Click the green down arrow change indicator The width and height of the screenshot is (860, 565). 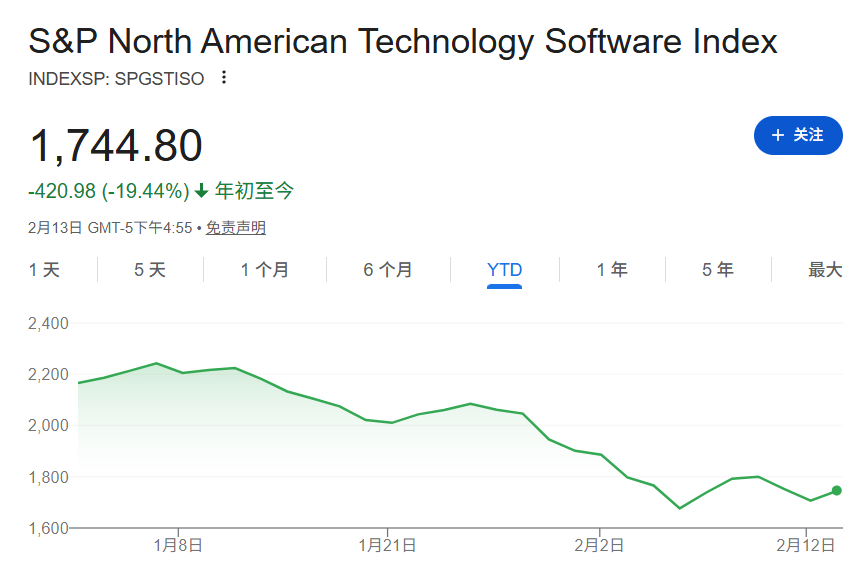(x=201, y=191)
